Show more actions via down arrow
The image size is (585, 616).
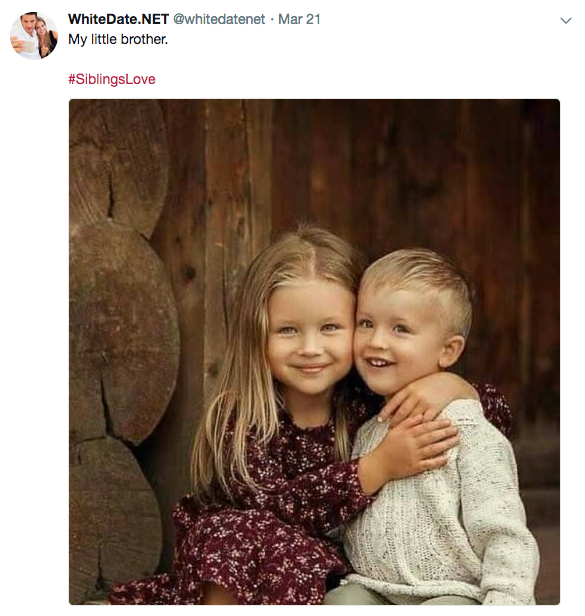565,20
